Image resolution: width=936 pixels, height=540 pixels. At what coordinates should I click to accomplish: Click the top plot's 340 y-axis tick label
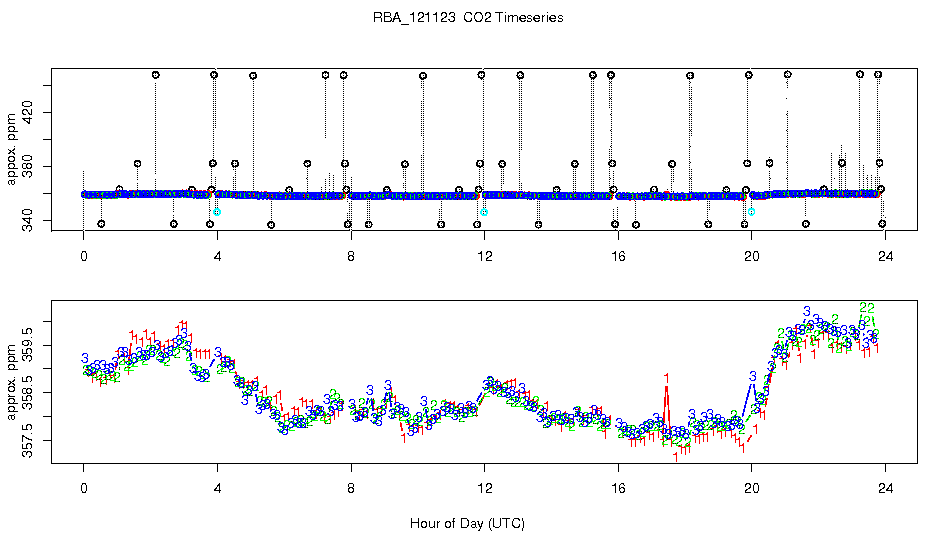(x=27, y=221)
